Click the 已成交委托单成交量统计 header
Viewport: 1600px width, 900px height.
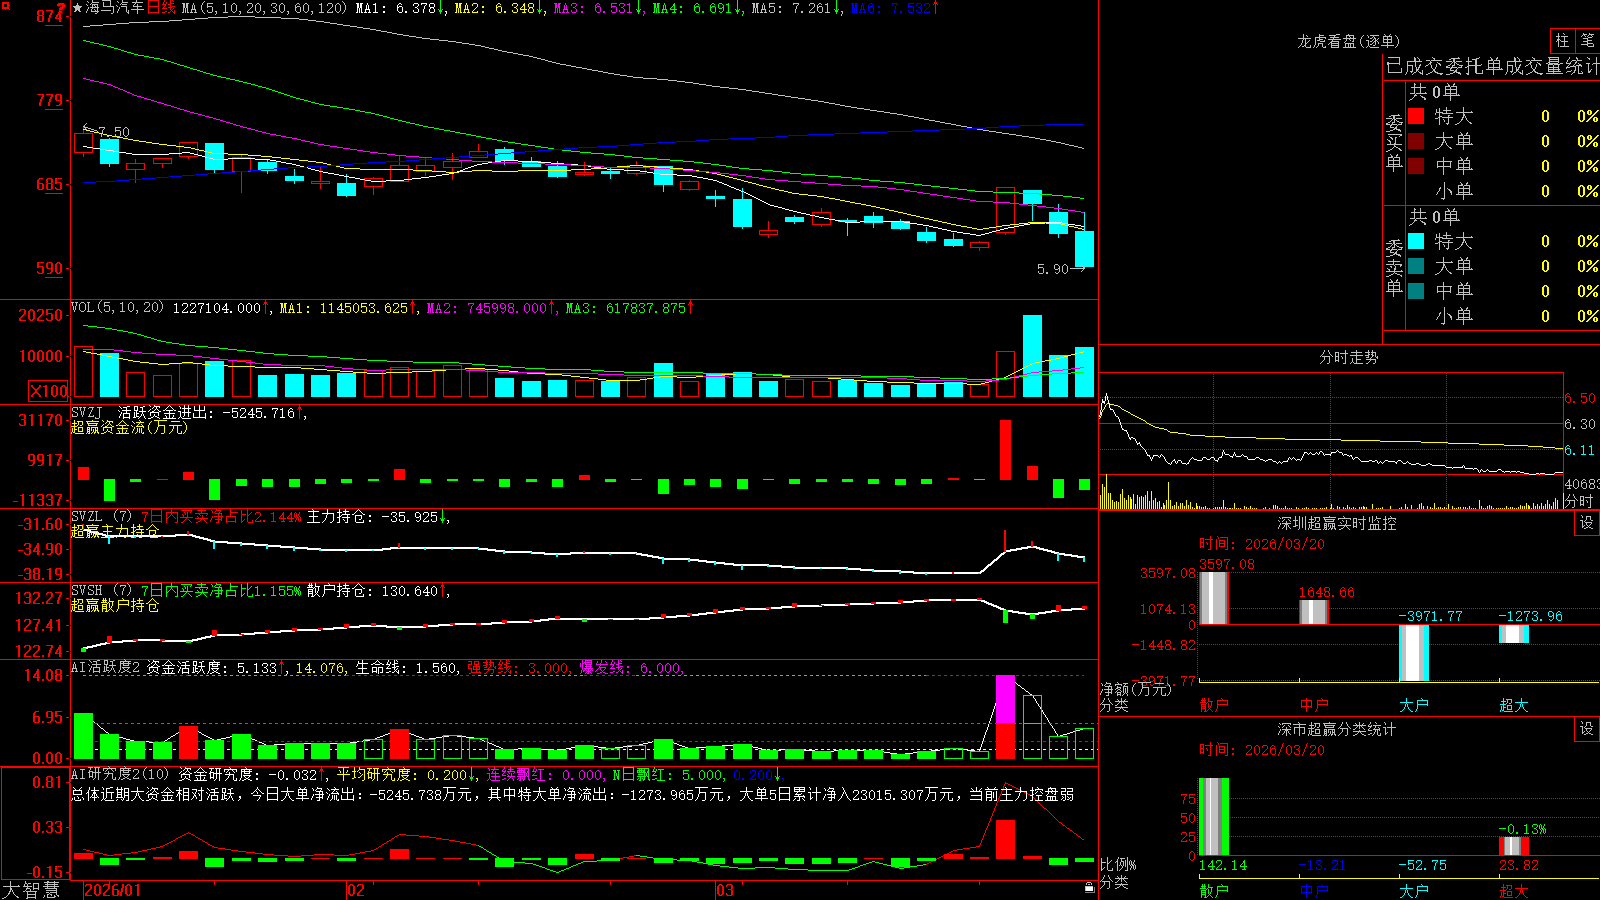point(1492,66)
